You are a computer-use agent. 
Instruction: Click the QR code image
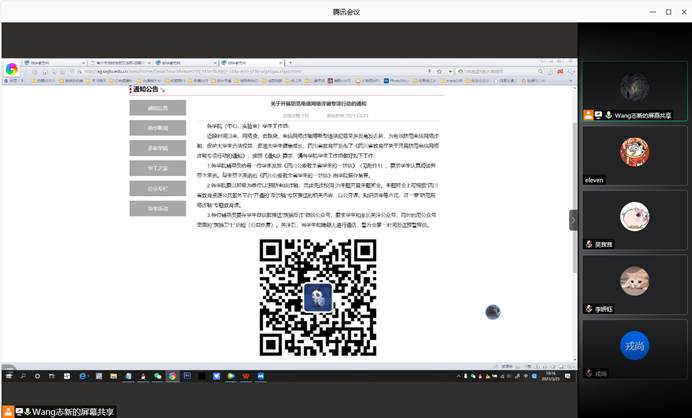click(x=317, y=298)
